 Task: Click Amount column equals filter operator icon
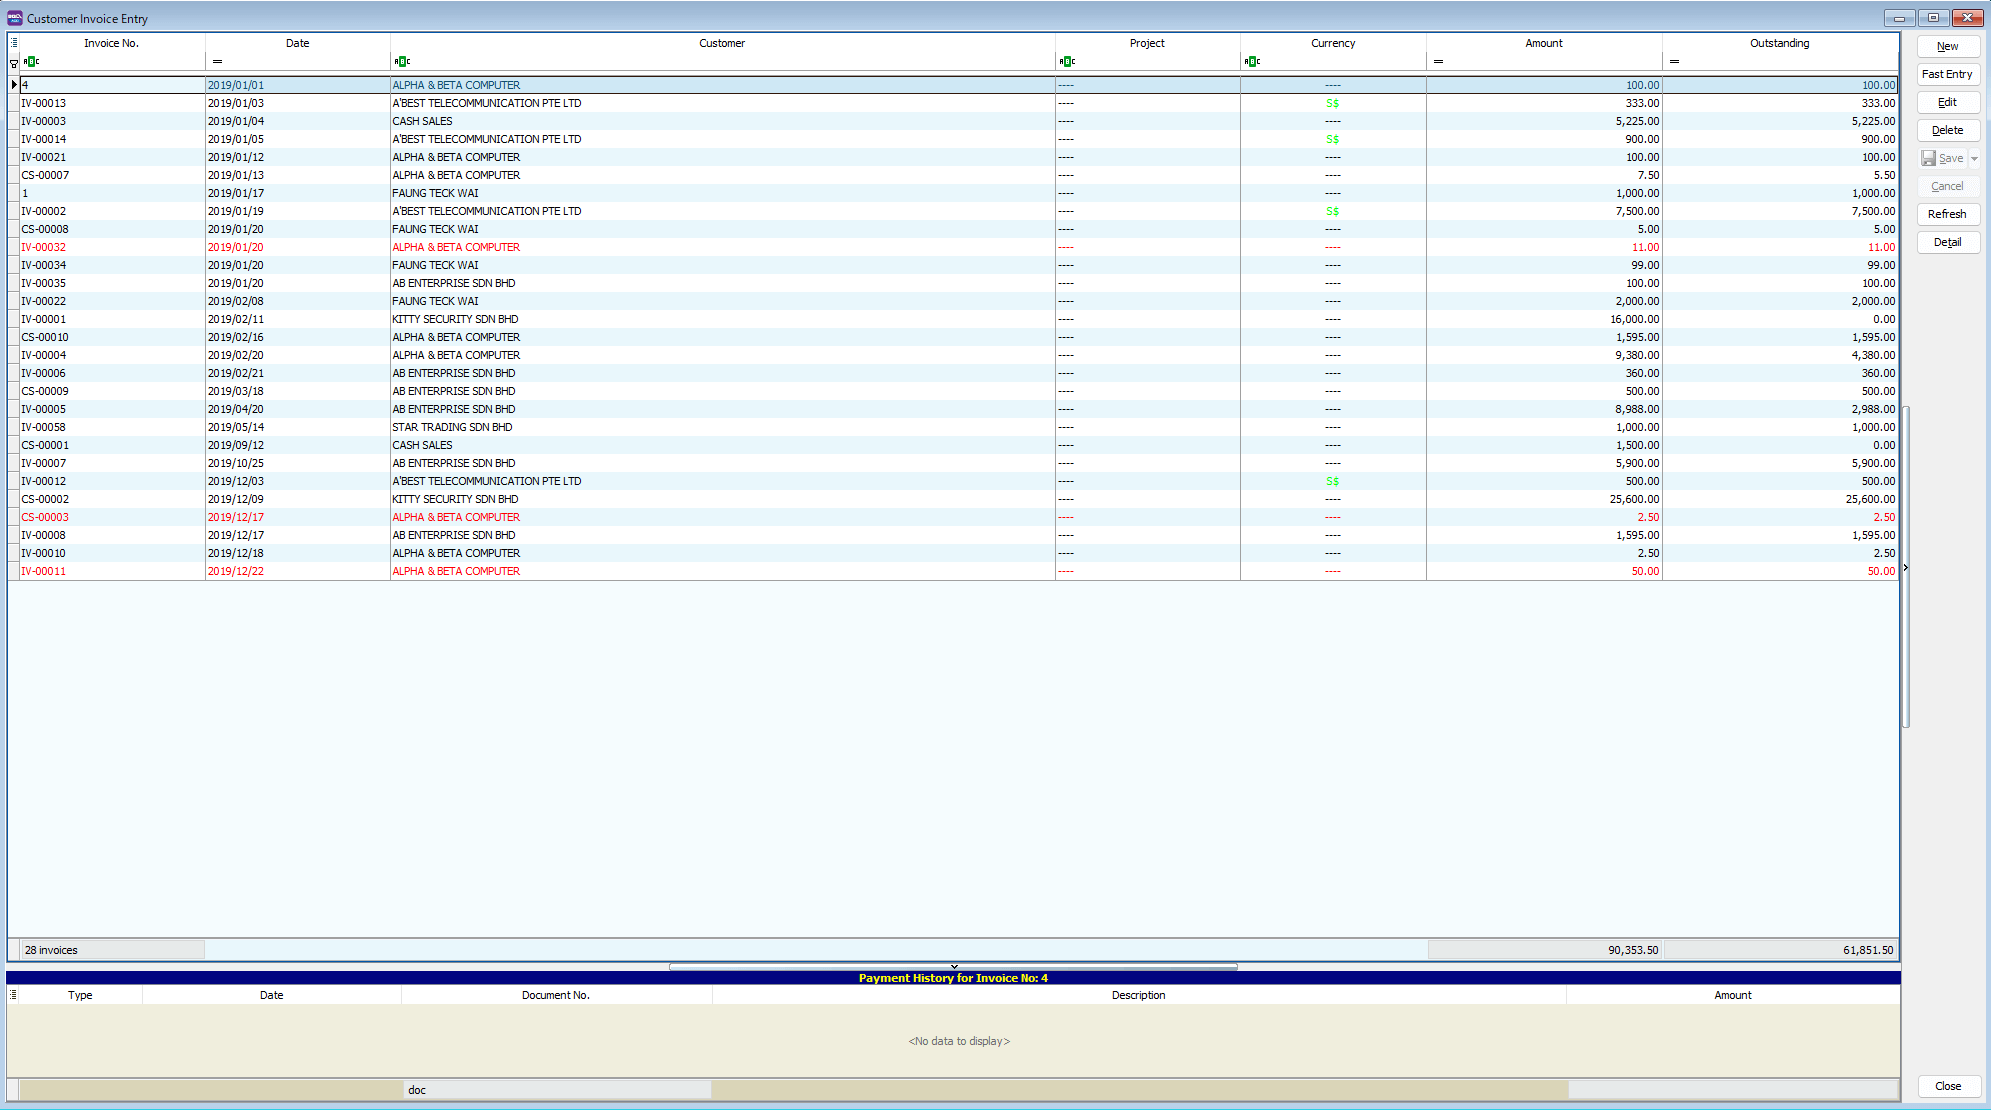[1438, 62]
